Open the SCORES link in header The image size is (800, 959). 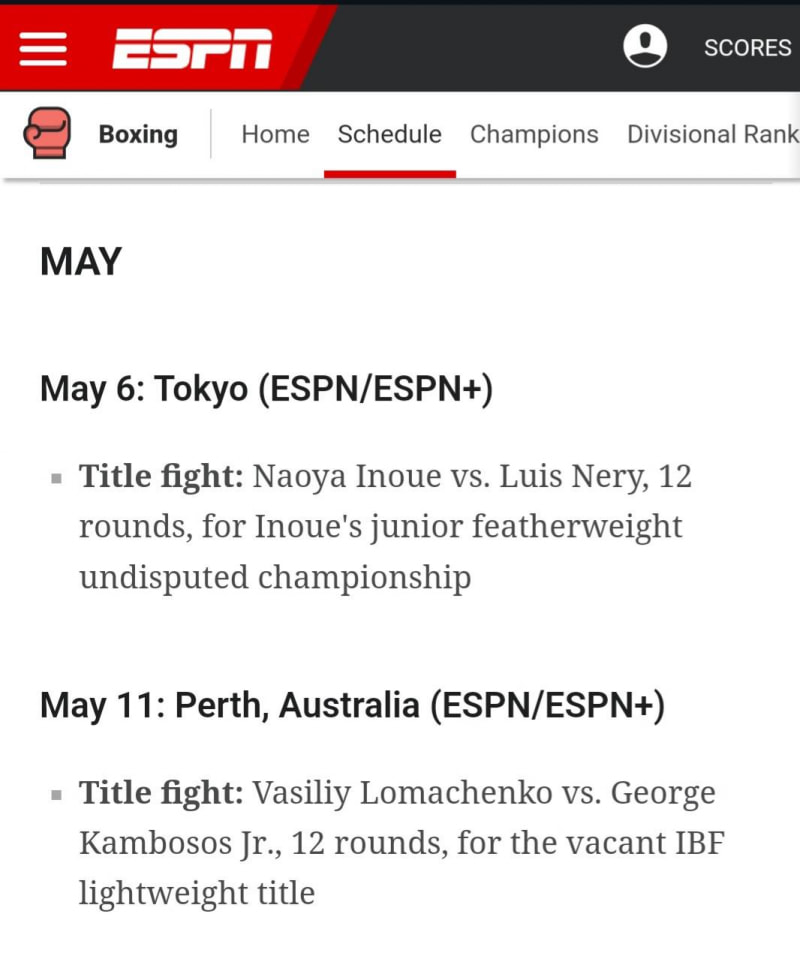pos(747,48)
